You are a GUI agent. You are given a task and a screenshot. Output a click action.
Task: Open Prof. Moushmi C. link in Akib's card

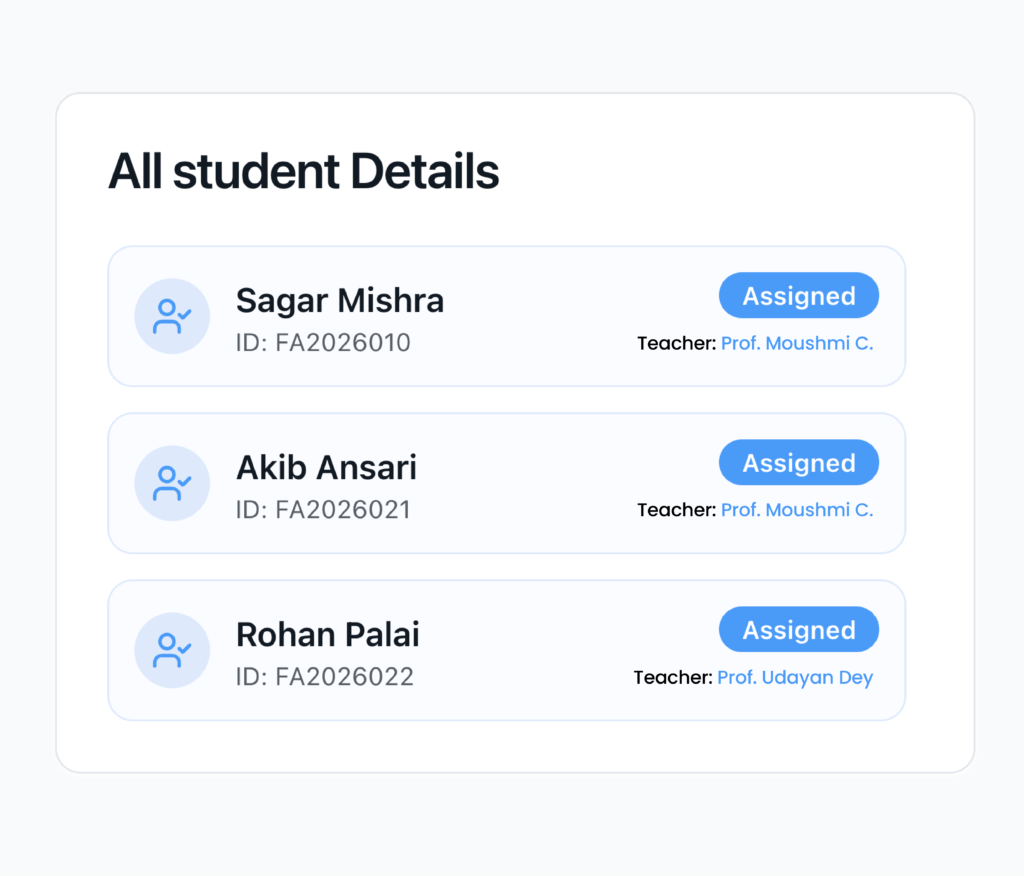[797, 510]
